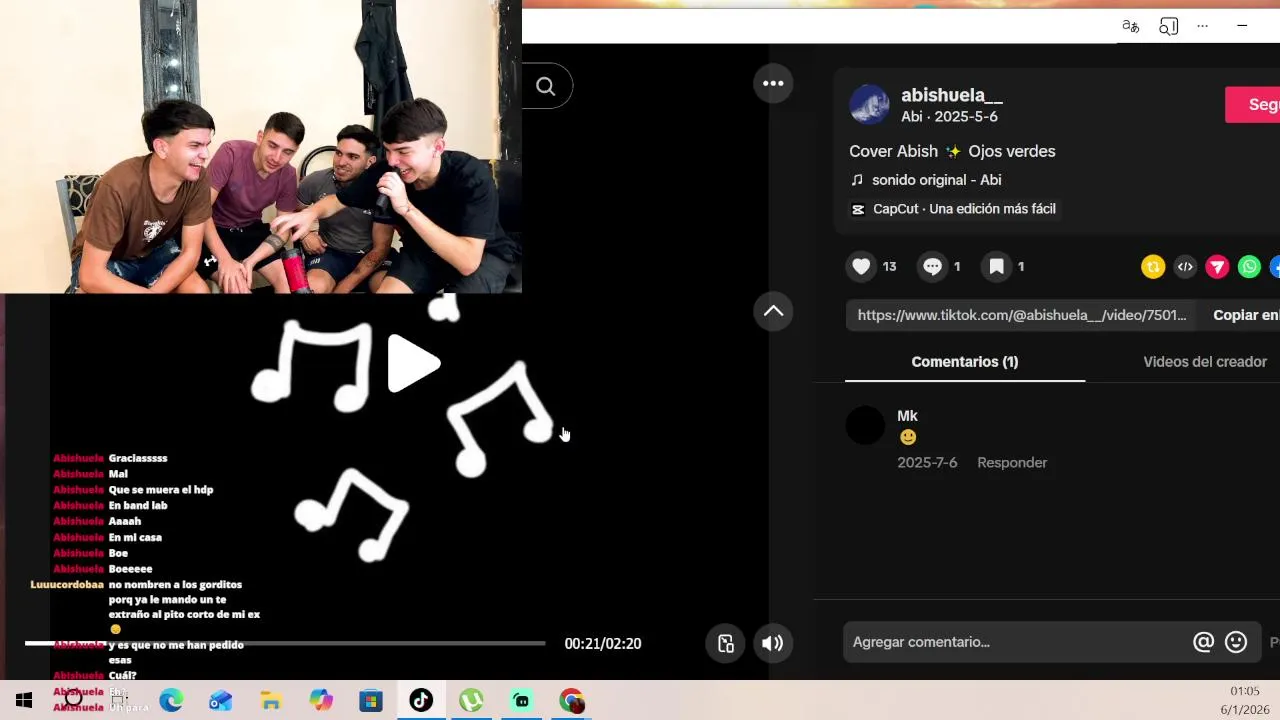Like the video with the heart icon
Image resolution: width=1280 pixels, height=720 pixels.
pos(861,266)
